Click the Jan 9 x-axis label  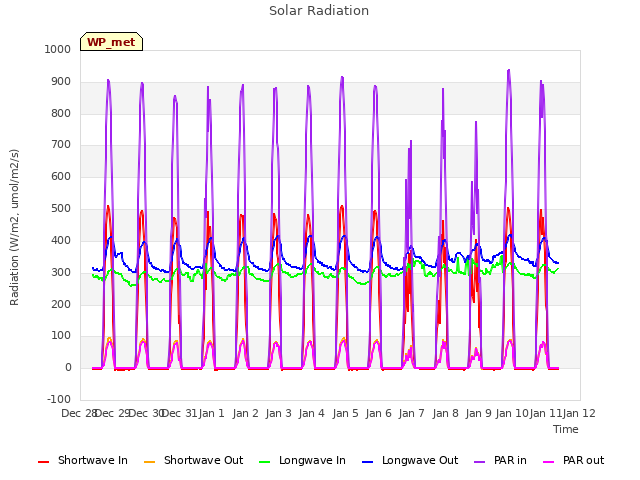click(478, 413)
